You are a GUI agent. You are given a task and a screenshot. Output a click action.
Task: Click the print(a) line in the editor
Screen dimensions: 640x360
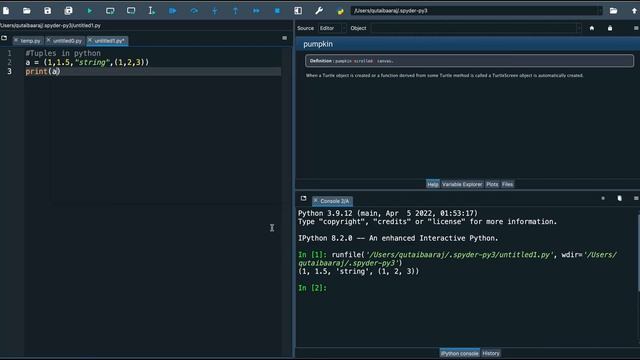click(x=43, y=71)
